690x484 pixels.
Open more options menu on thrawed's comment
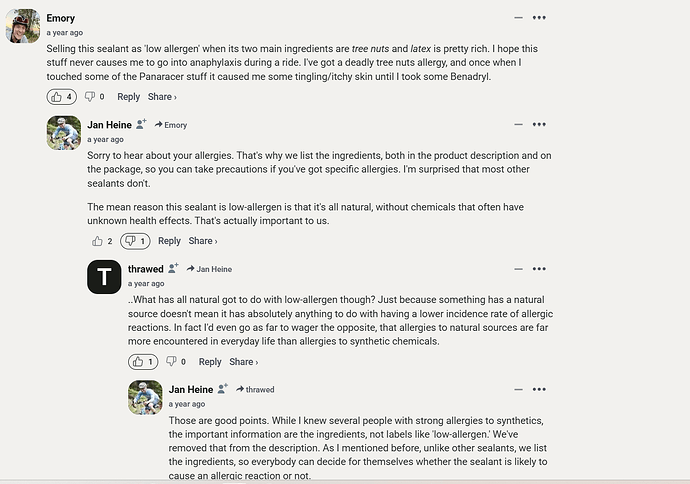click(x=540, y=269)
